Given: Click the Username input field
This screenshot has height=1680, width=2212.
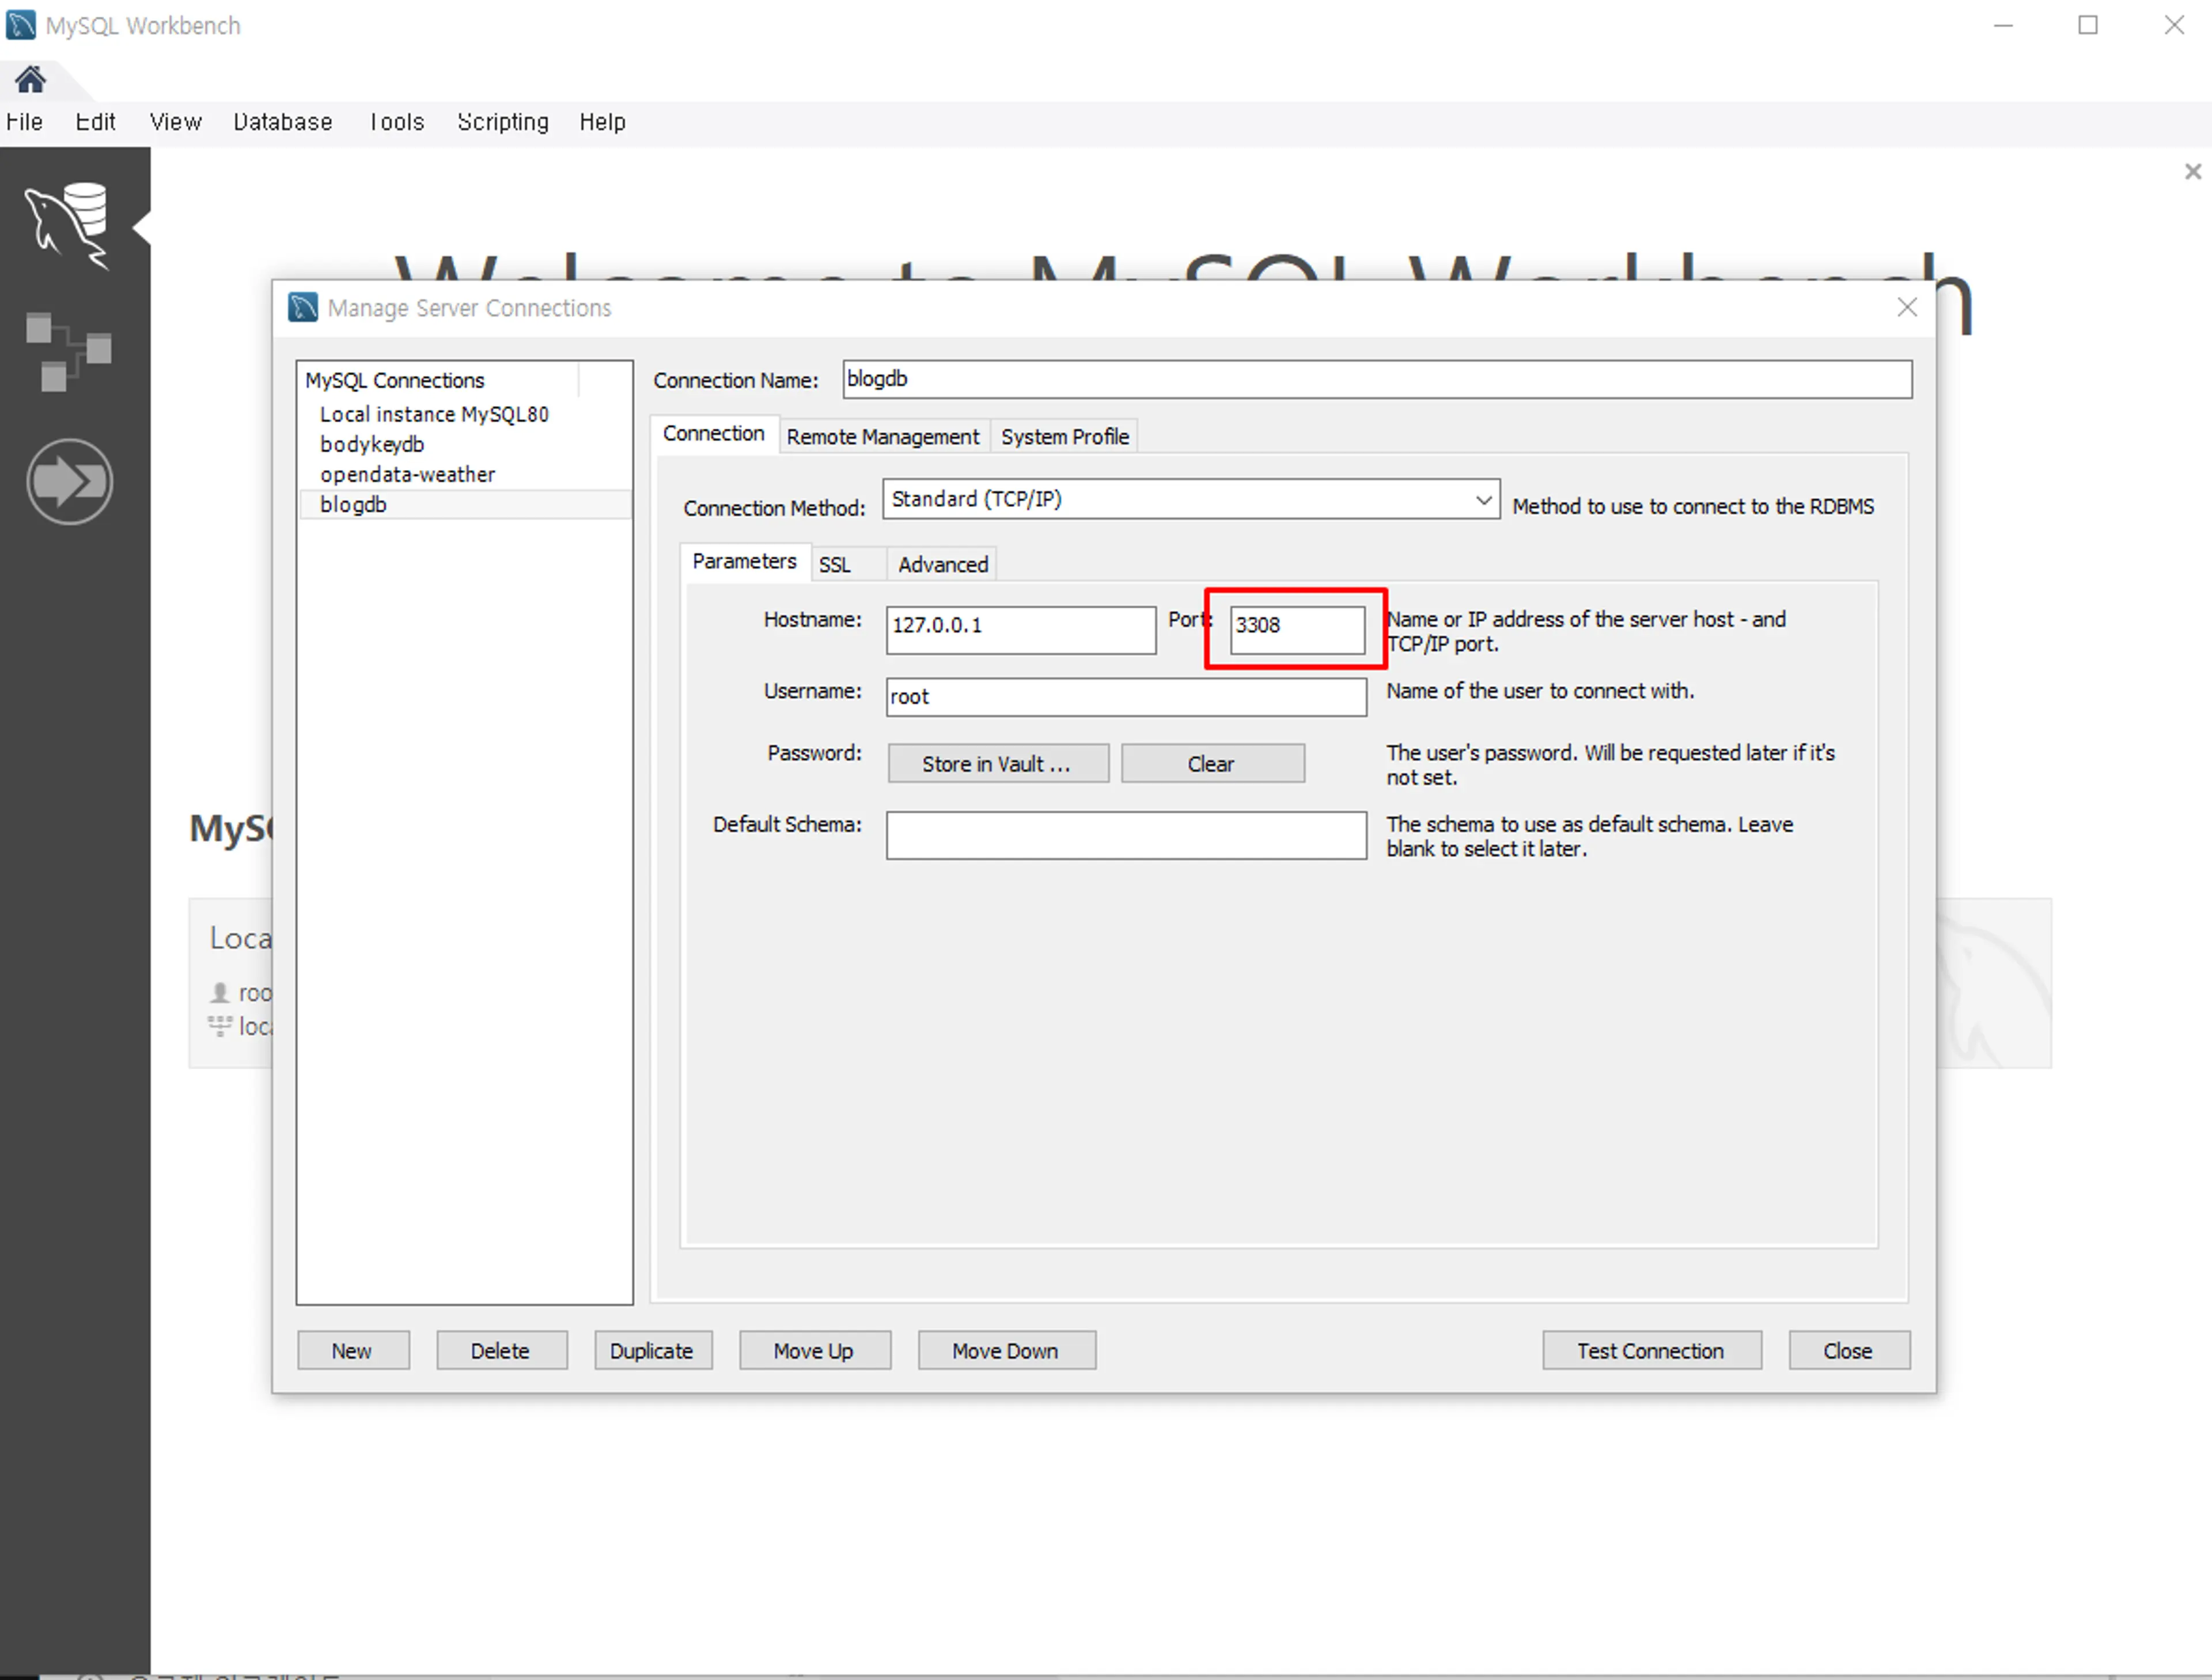Looking at the screenshot, I should tap(1126, 697).
